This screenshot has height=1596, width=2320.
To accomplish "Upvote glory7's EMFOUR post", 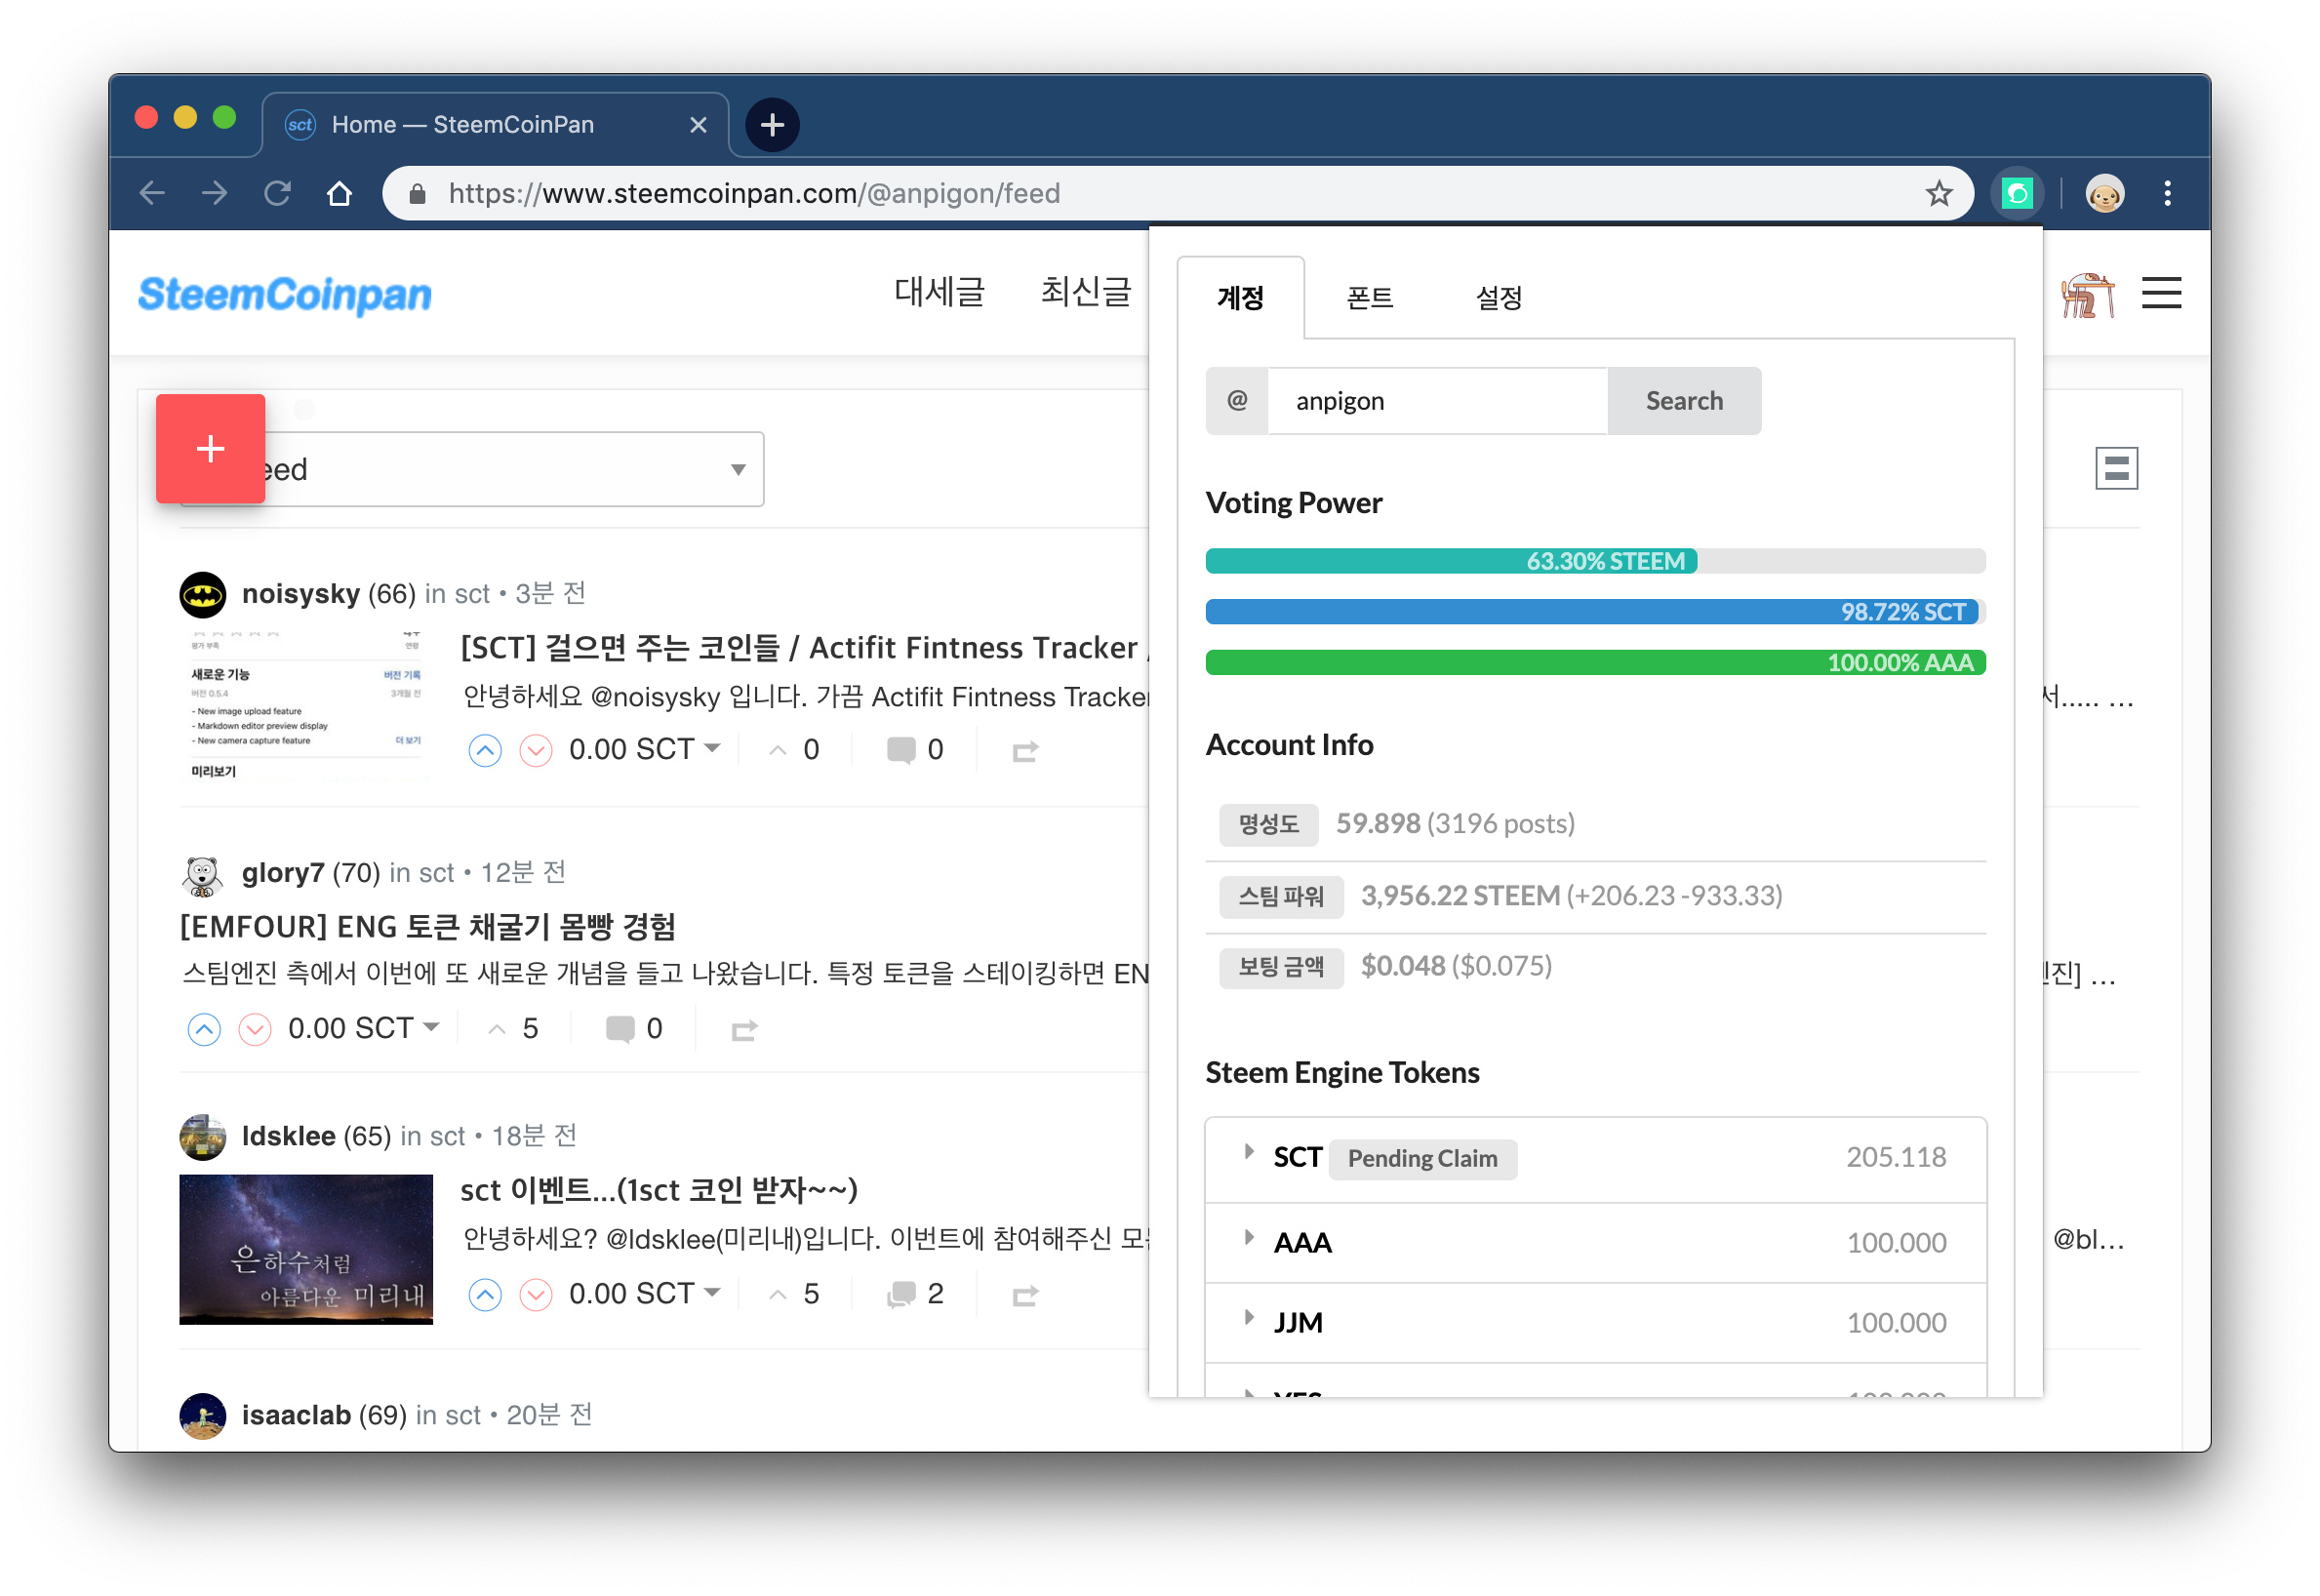I will [204, 1029].
